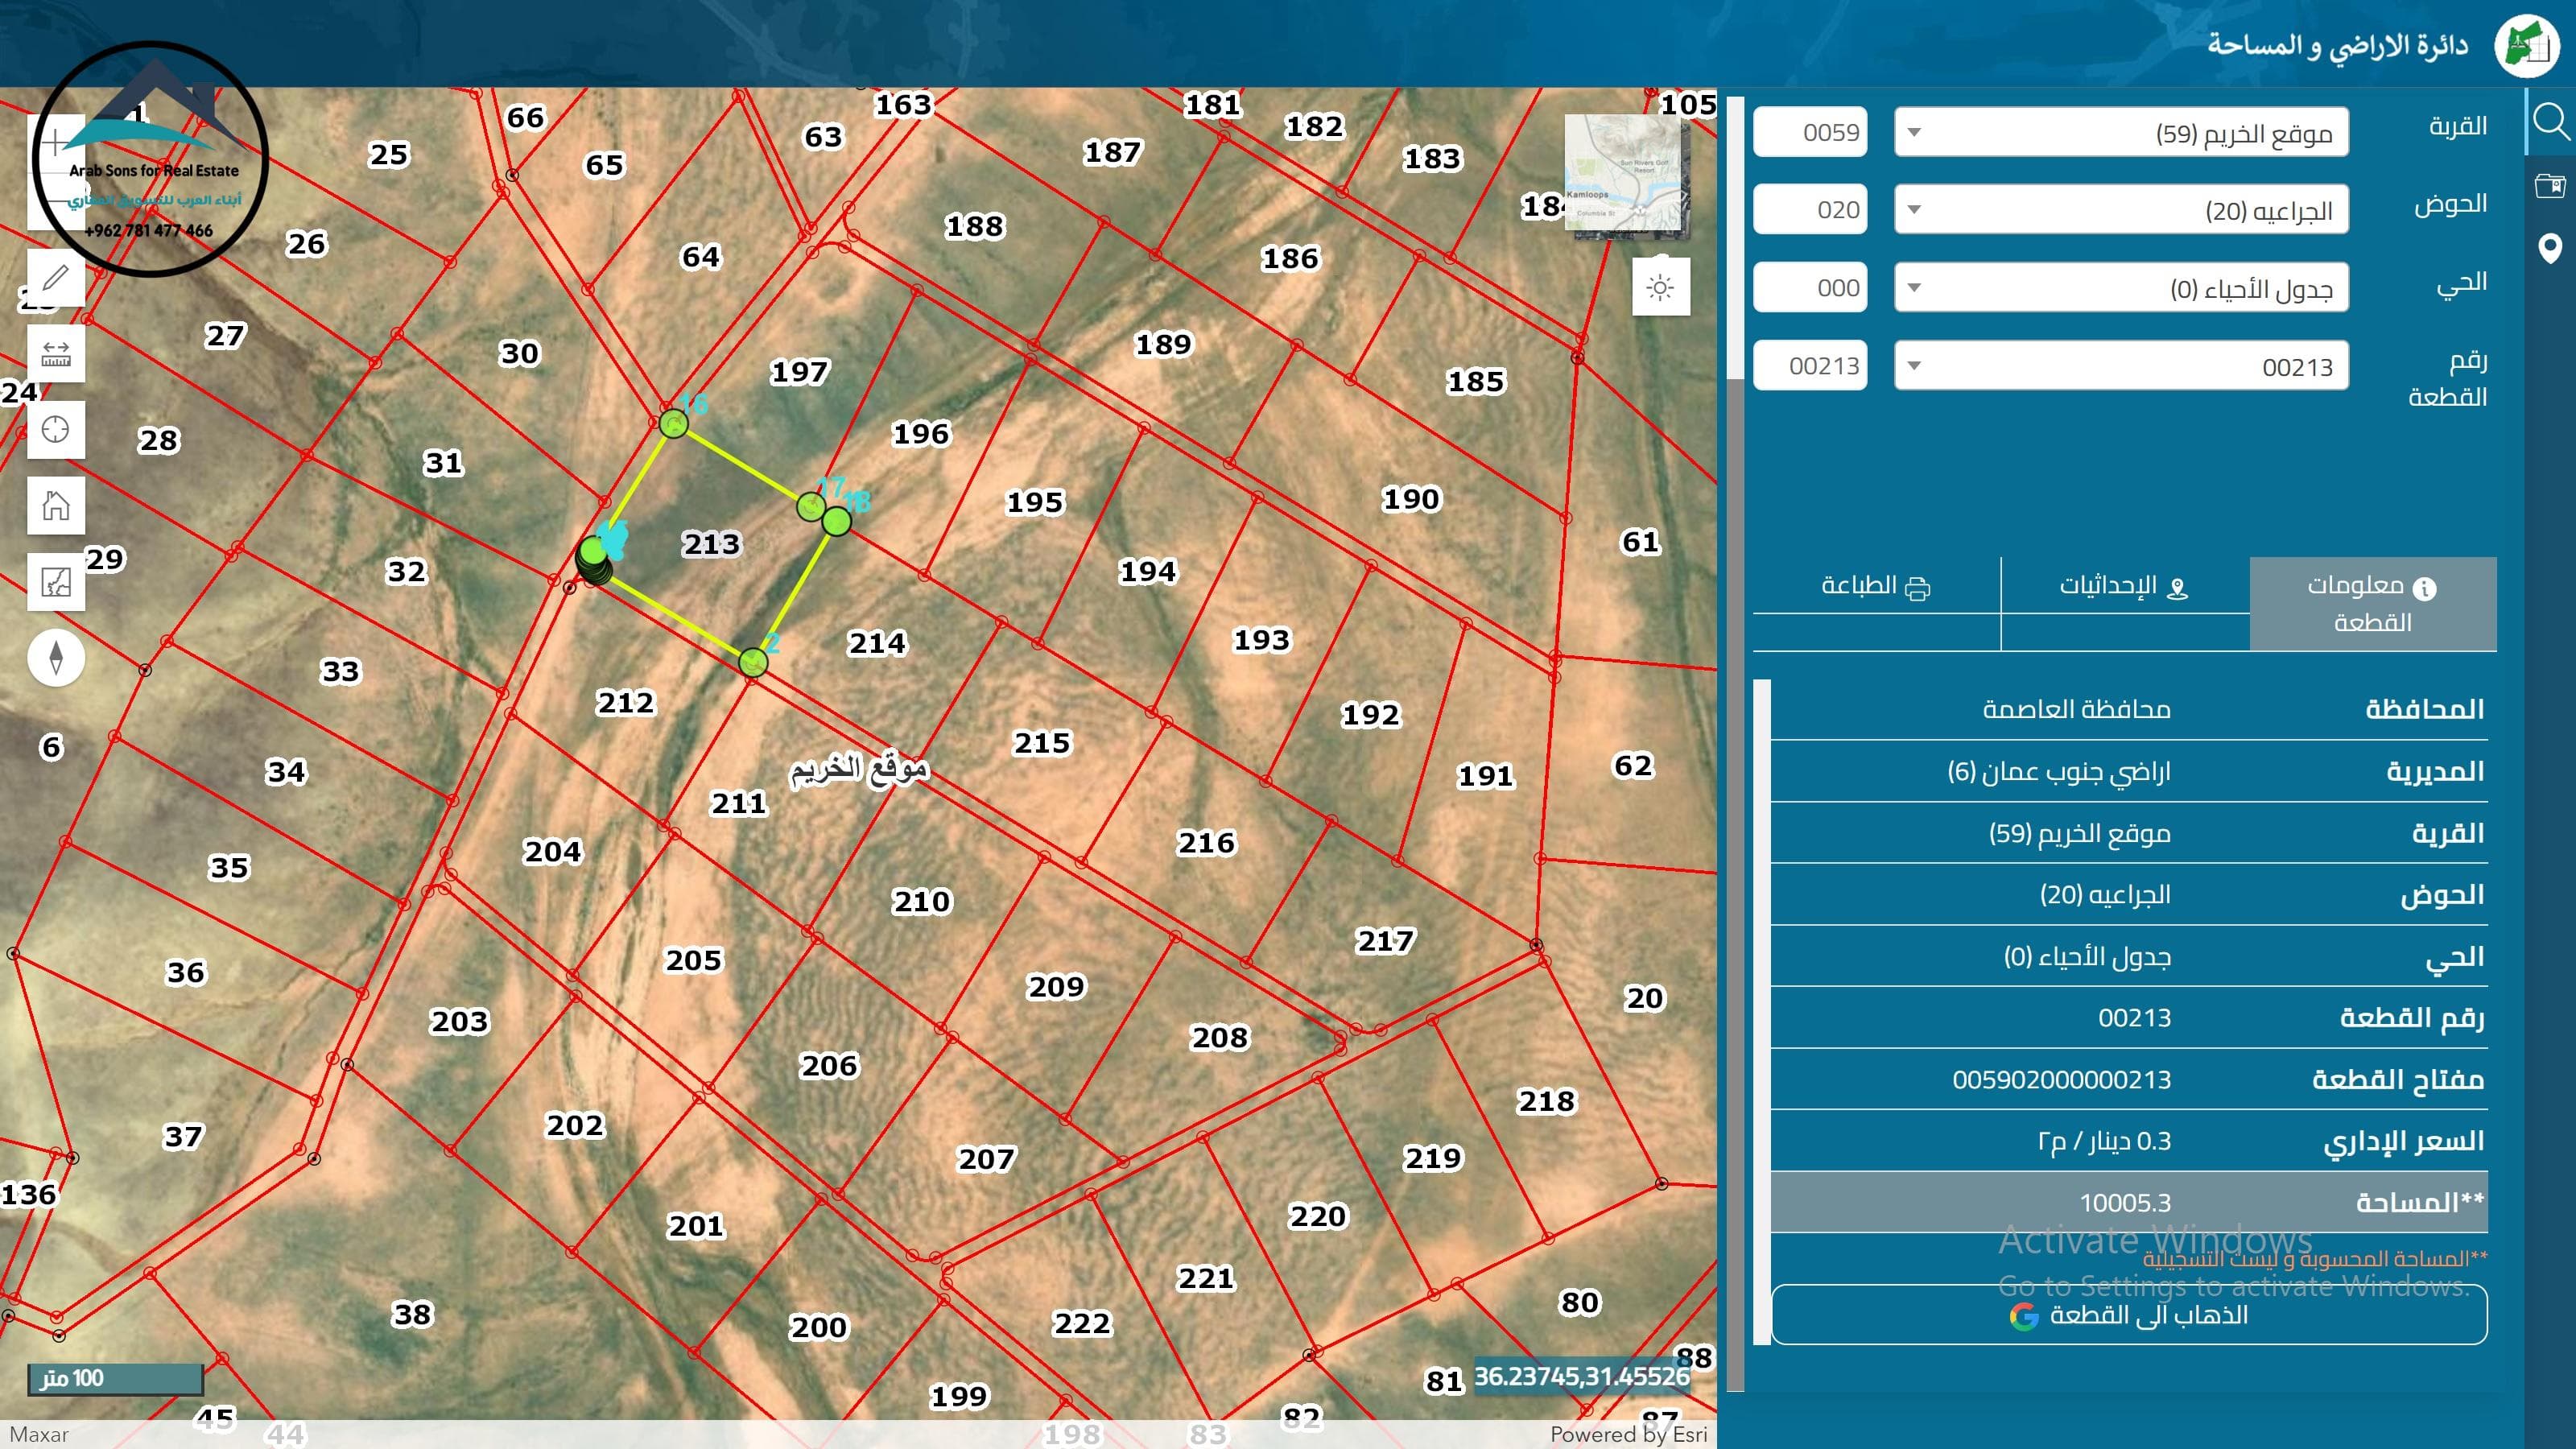This screenshot has width=2576, height=1449.
Task: Open the map boundaries layer icon
Action: (56, 581)
